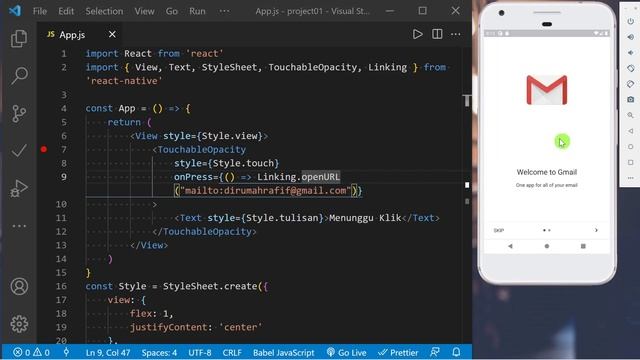
Task: Click line number 16 in gutter
Action: tap(61, 286)
